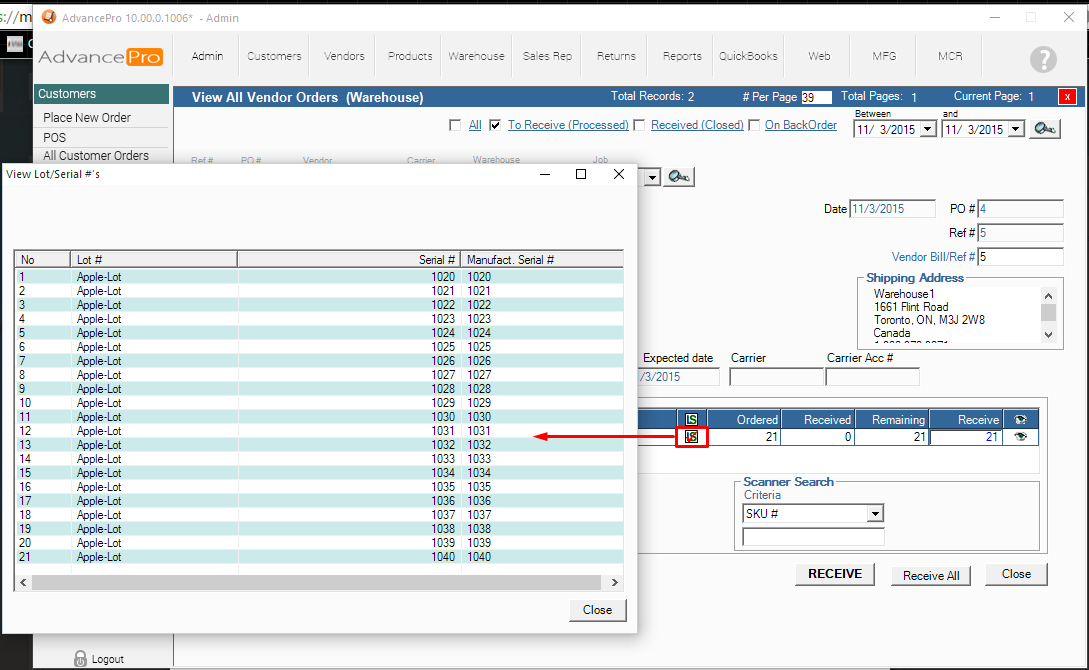Screen dimensions: 1089x670
Task: Close the vendor orders panel with red X
Action: coord(1068,97)
